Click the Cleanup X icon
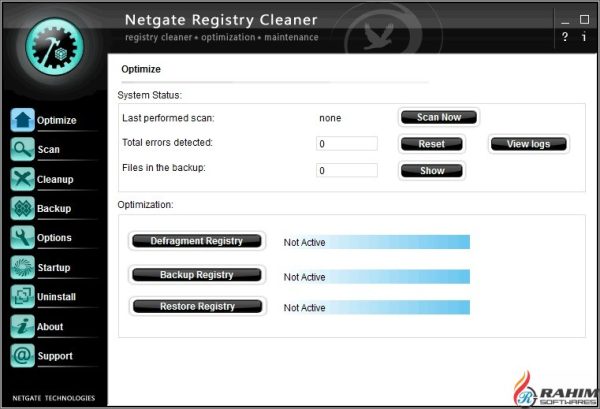The image size is (600, 409). (22, 179)
